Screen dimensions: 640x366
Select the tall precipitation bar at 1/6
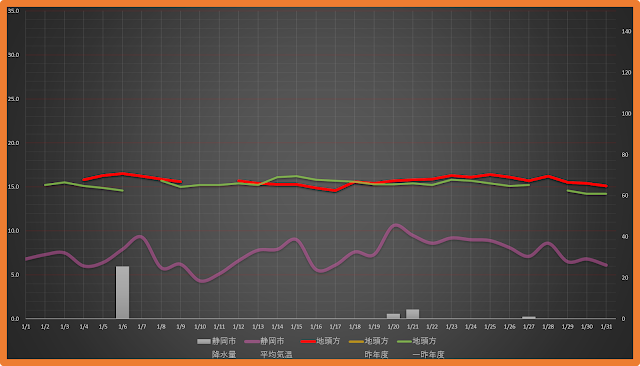pos(122,292)
